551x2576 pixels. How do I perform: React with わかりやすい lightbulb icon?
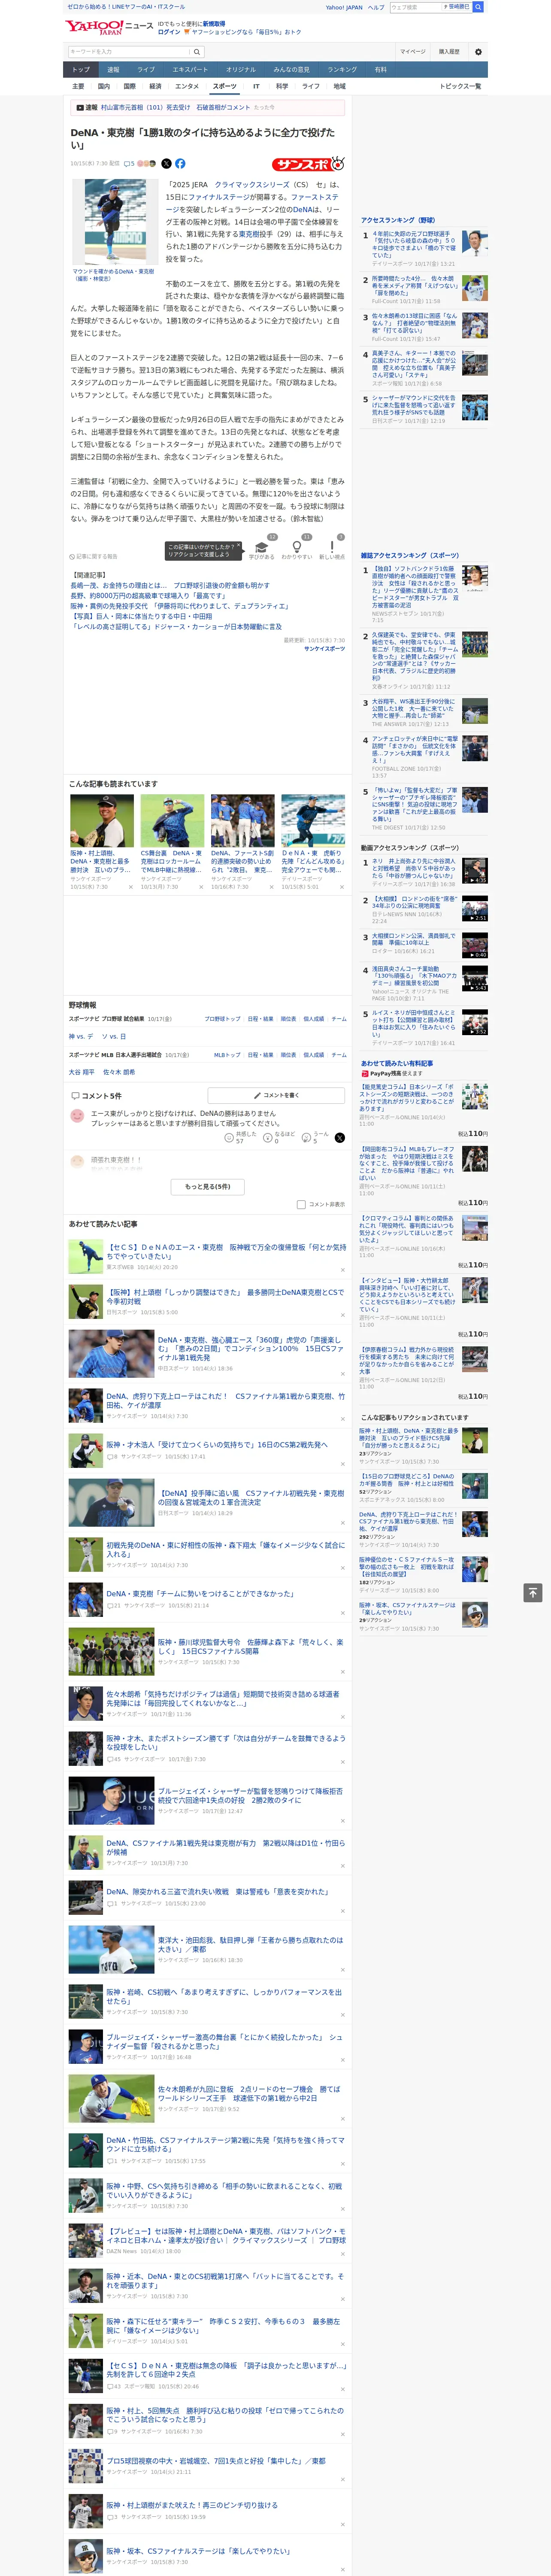point(296,548)
